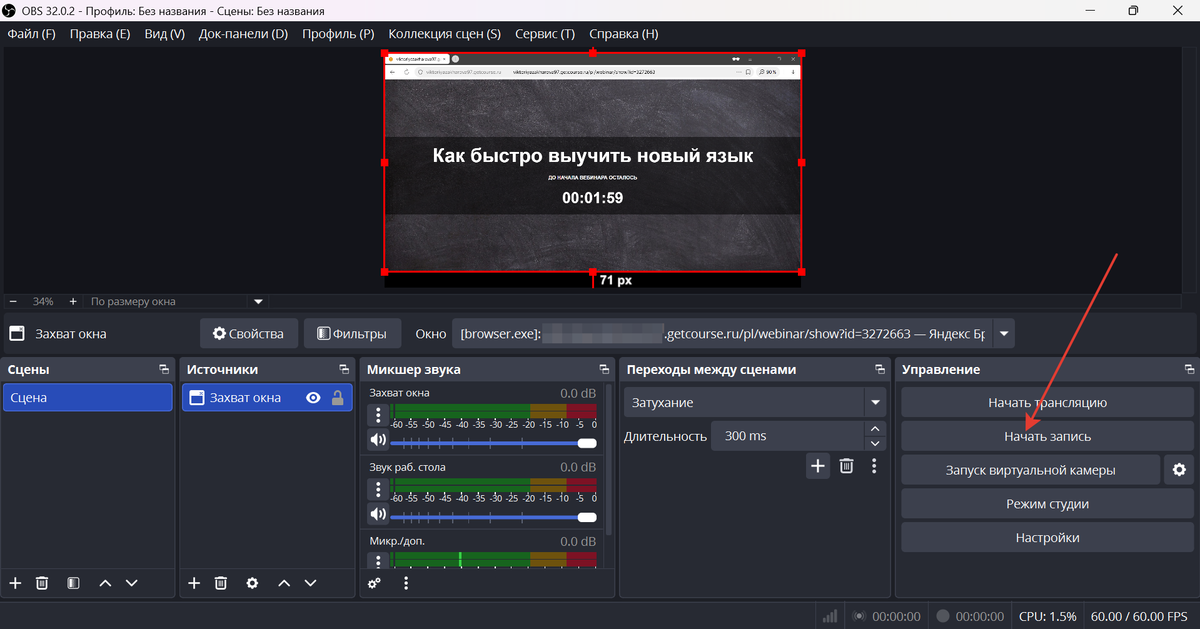This screenshot has width=1200, height=629.
Task: Click the Настройки button
Action: (x=1047, y=537)
